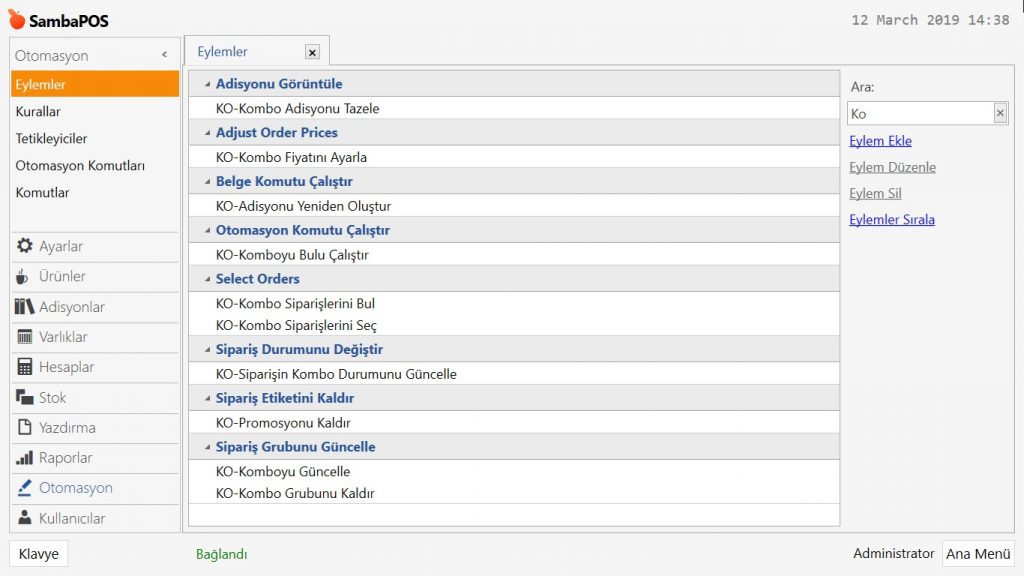Select Tetikleyiciler from the sidebar menu
1024x576 pixels.
pos(51,139)
